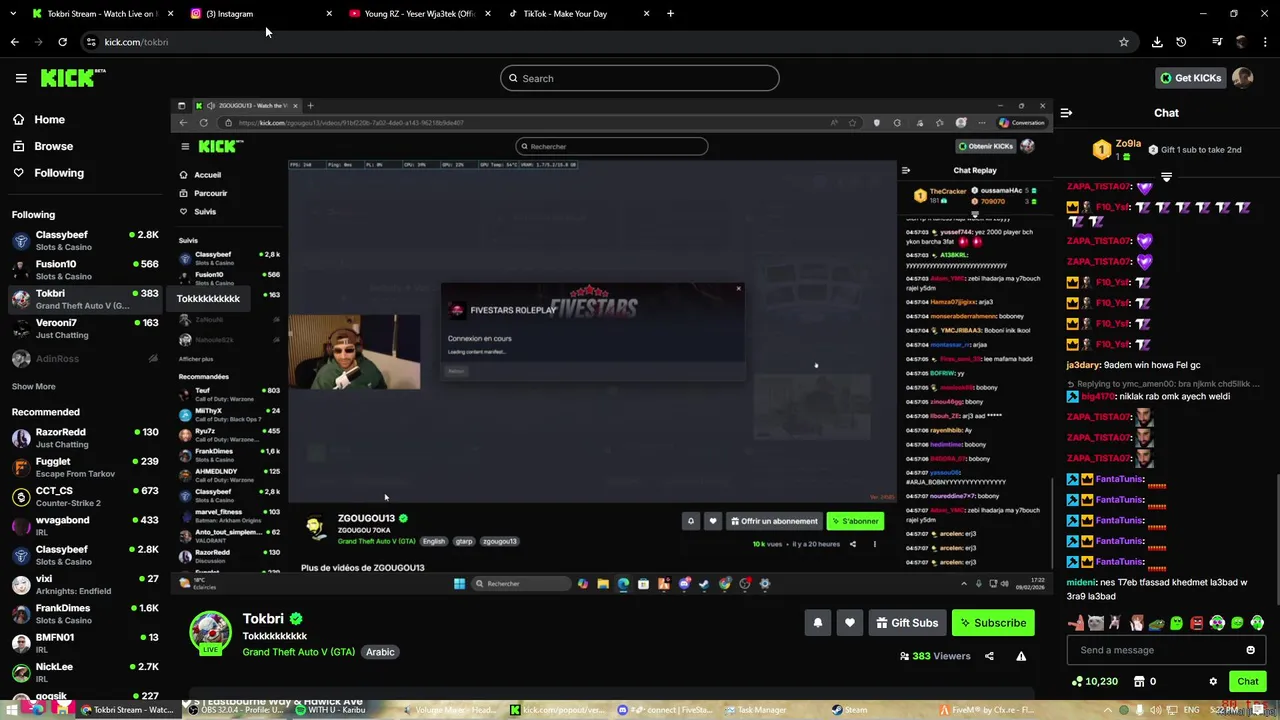The height and width of the screenshot is (720, 1280).
Task: Click Show more under Following
Action: click(x=34, y=386)
